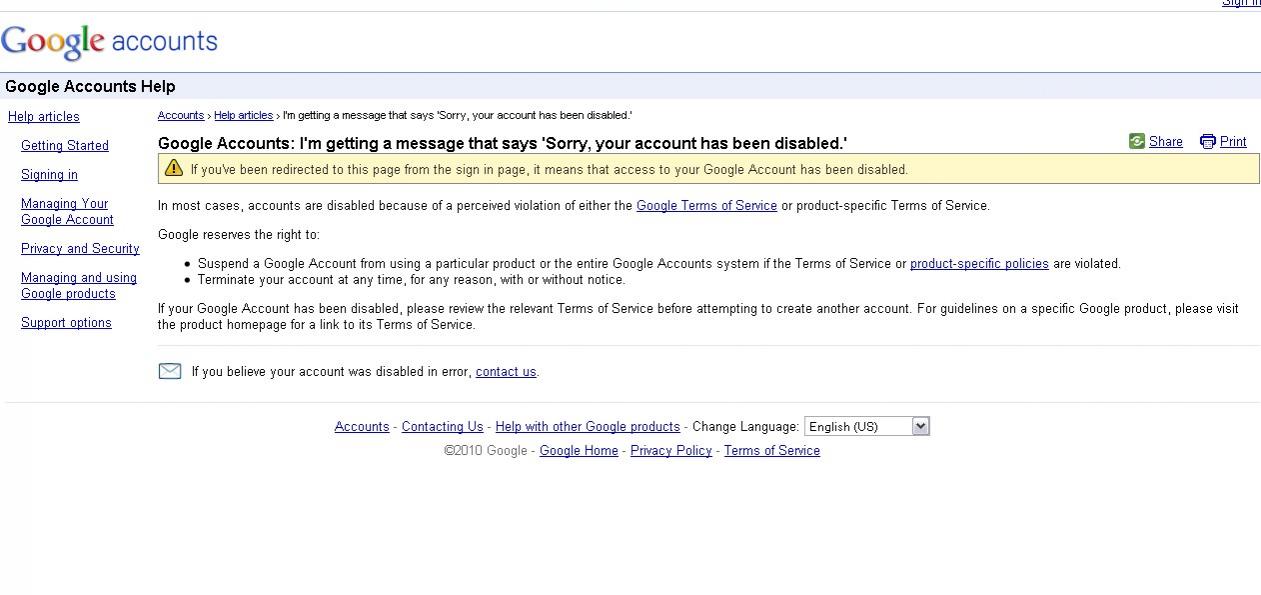Open Support options in sidebar
The width and height of the screenshot is (1261, 595).
pyautogui.click(x=66, y=323)
